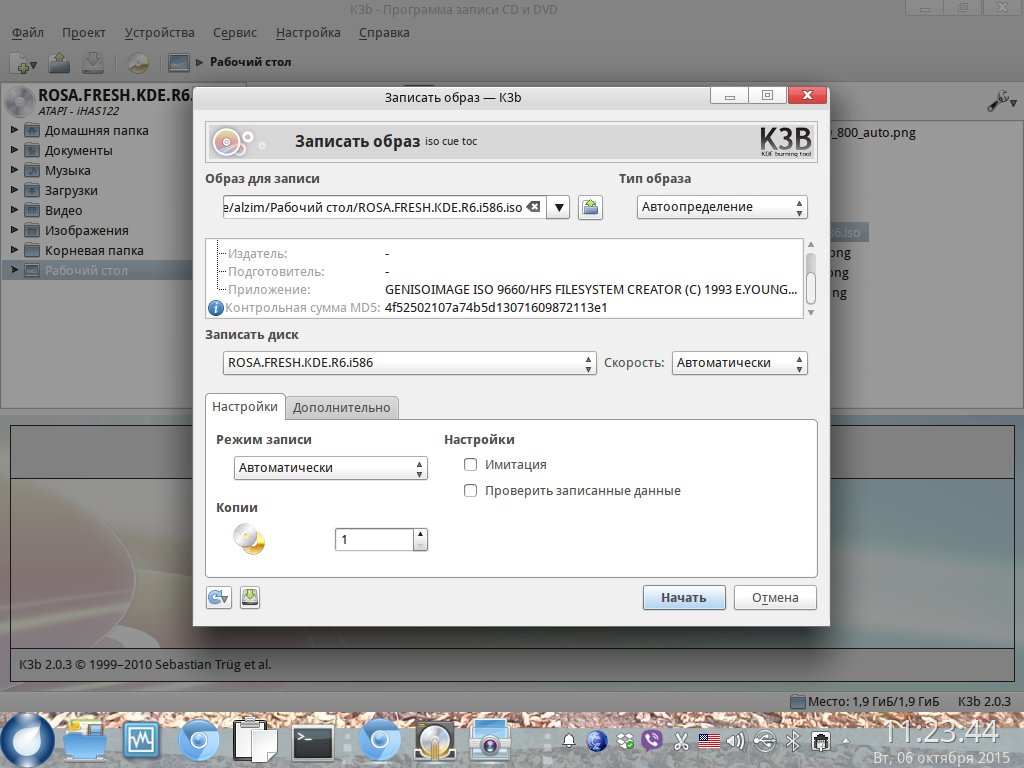Screen dimensions: 1024x768
Task: Open the wrench configuration menu in the main window
Action: click(x=1001, y=101)
